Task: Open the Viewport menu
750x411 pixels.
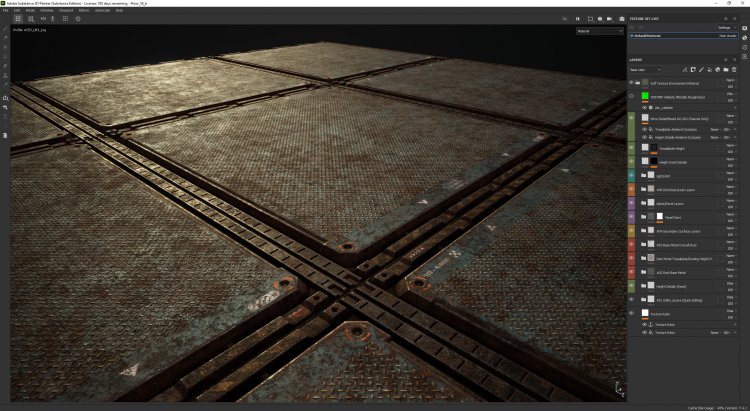Action: (66, 10)
